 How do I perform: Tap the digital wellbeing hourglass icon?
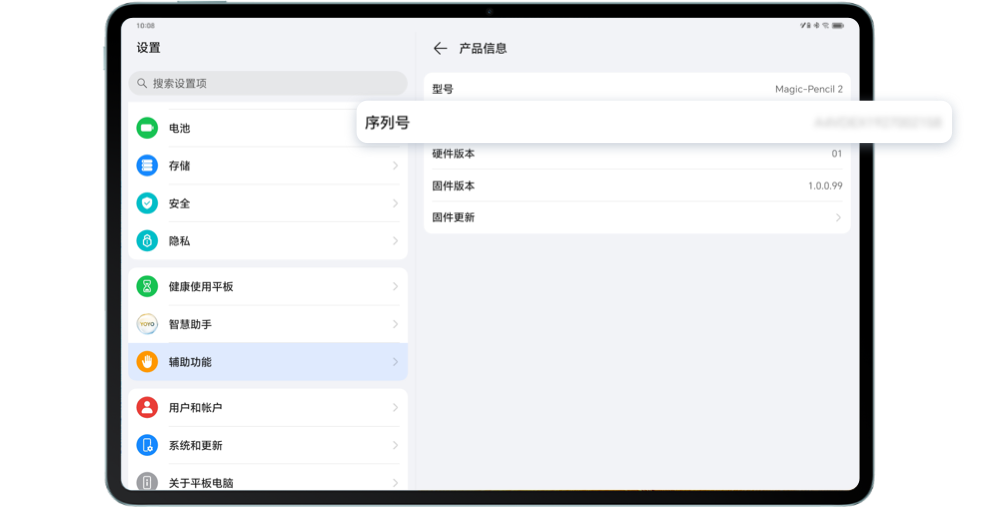(x=147, y=287)
